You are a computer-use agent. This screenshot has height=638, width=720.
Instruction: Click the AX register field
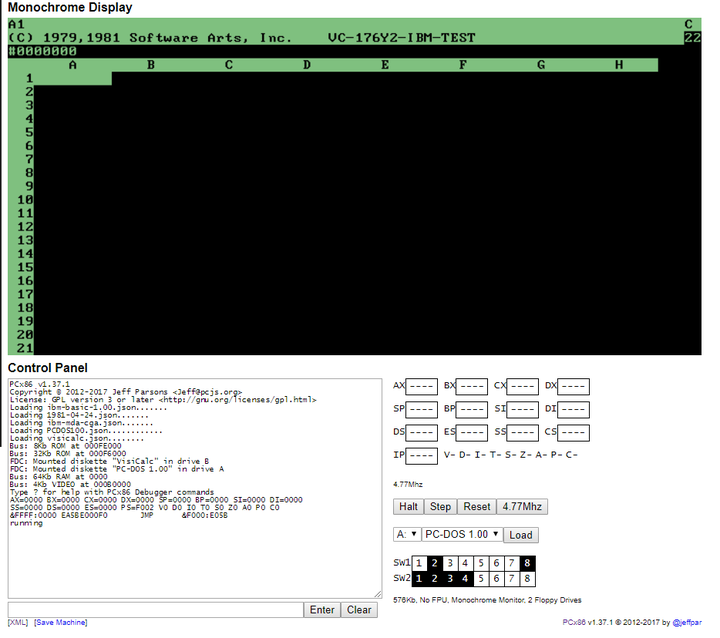point(423,386)
